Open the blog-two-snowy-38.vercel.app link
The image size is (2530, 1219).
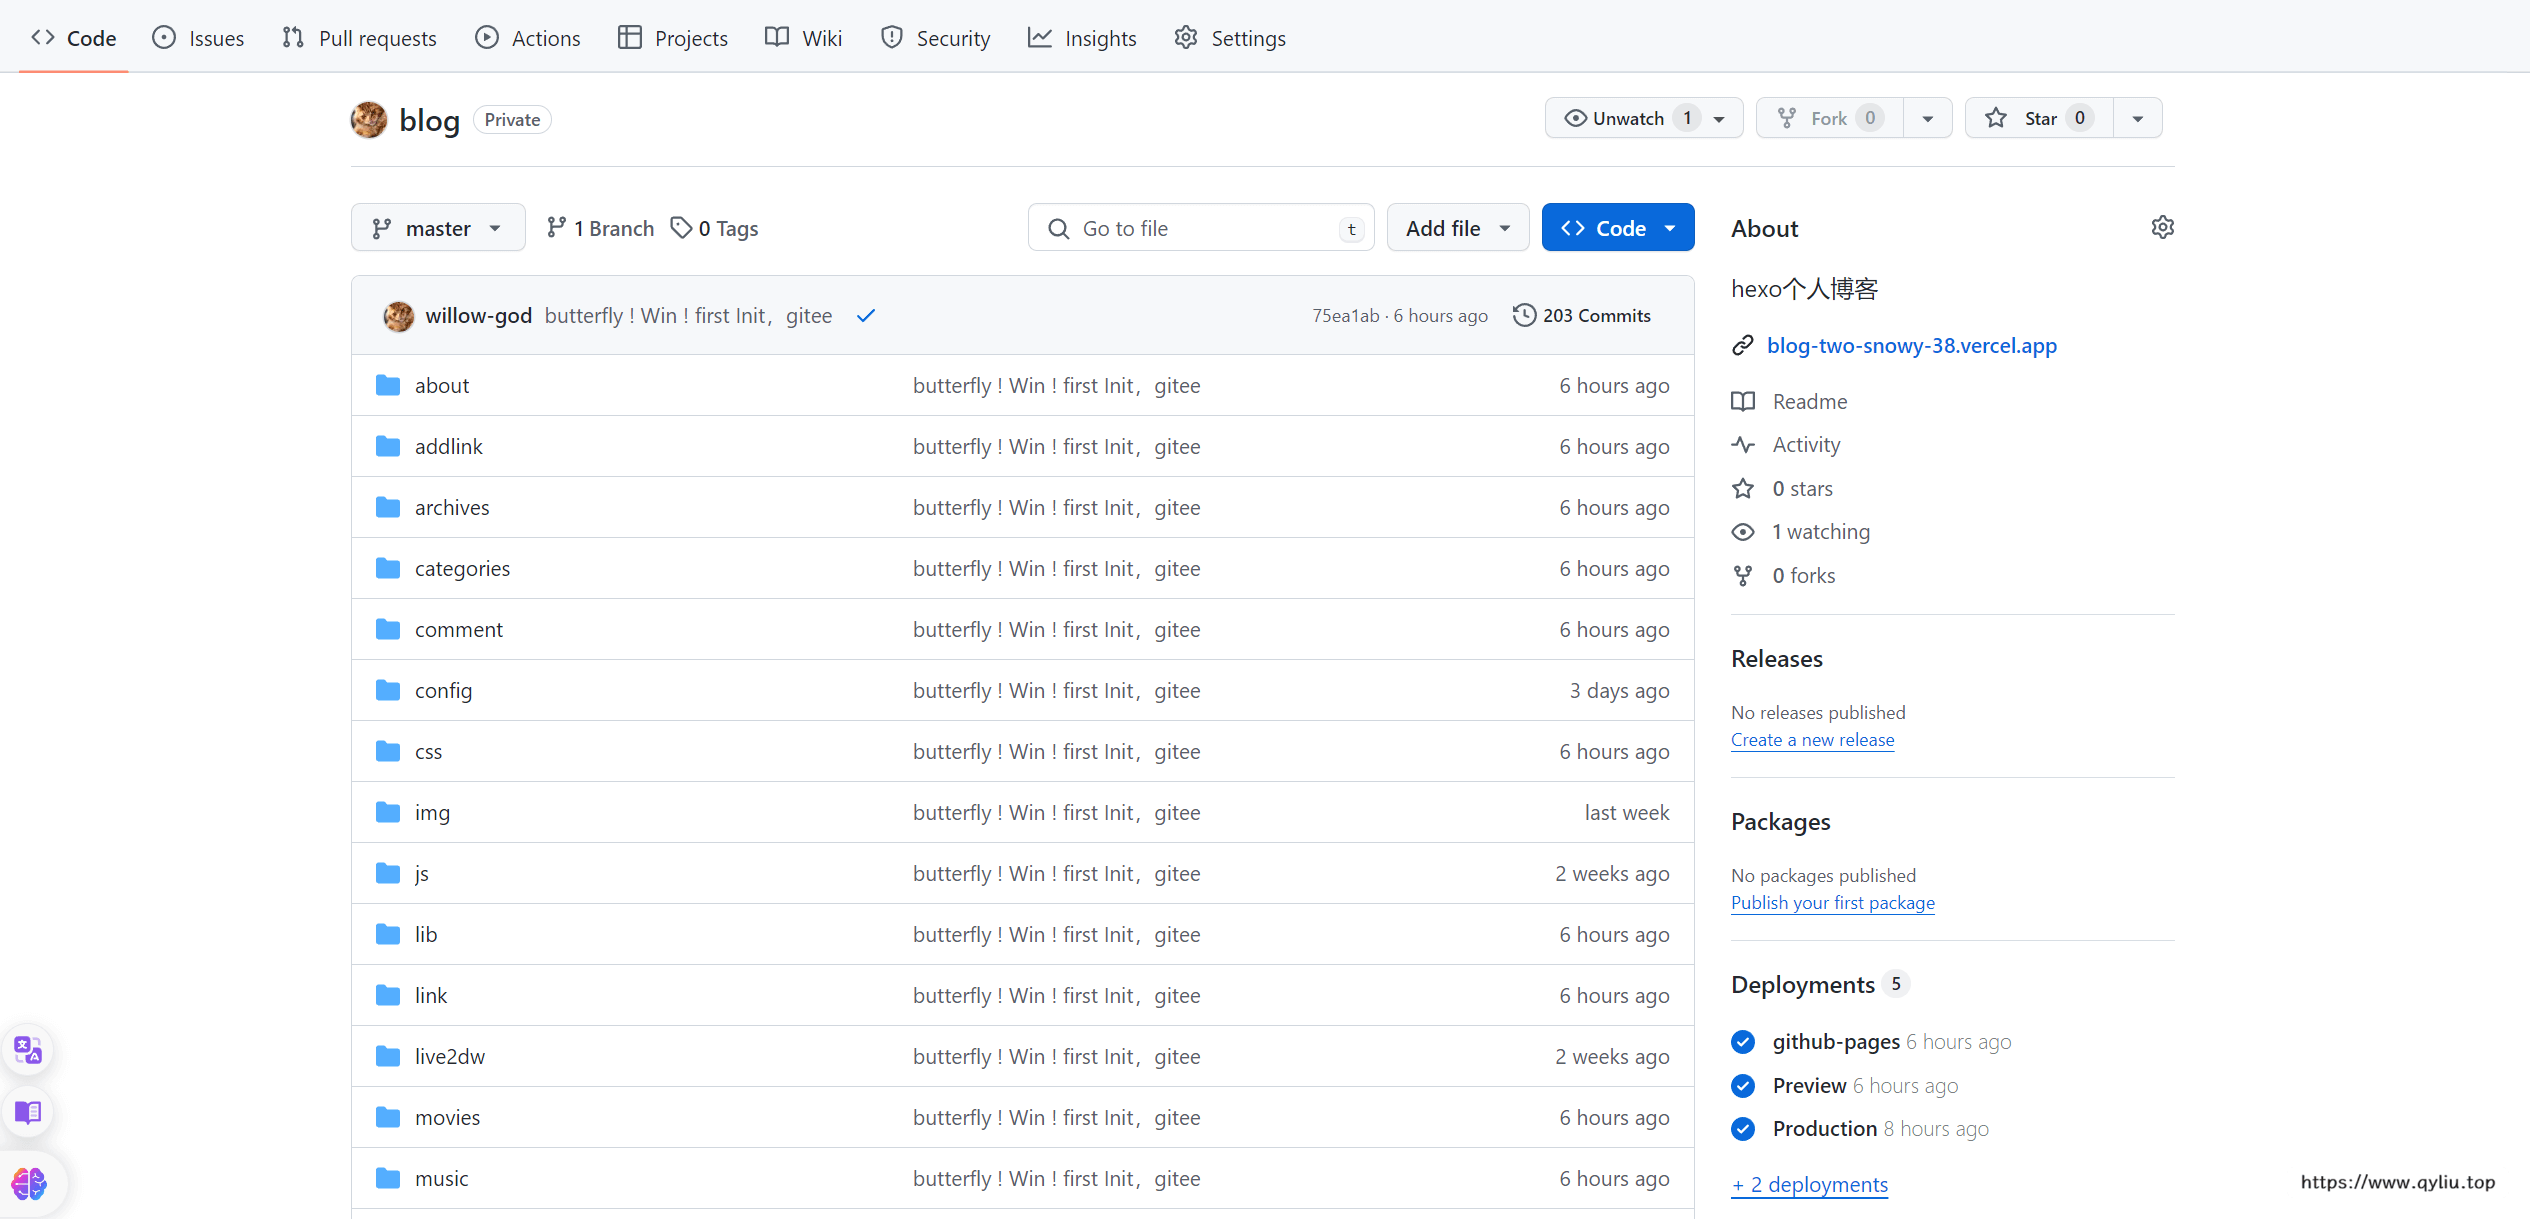pos(1911,346)
